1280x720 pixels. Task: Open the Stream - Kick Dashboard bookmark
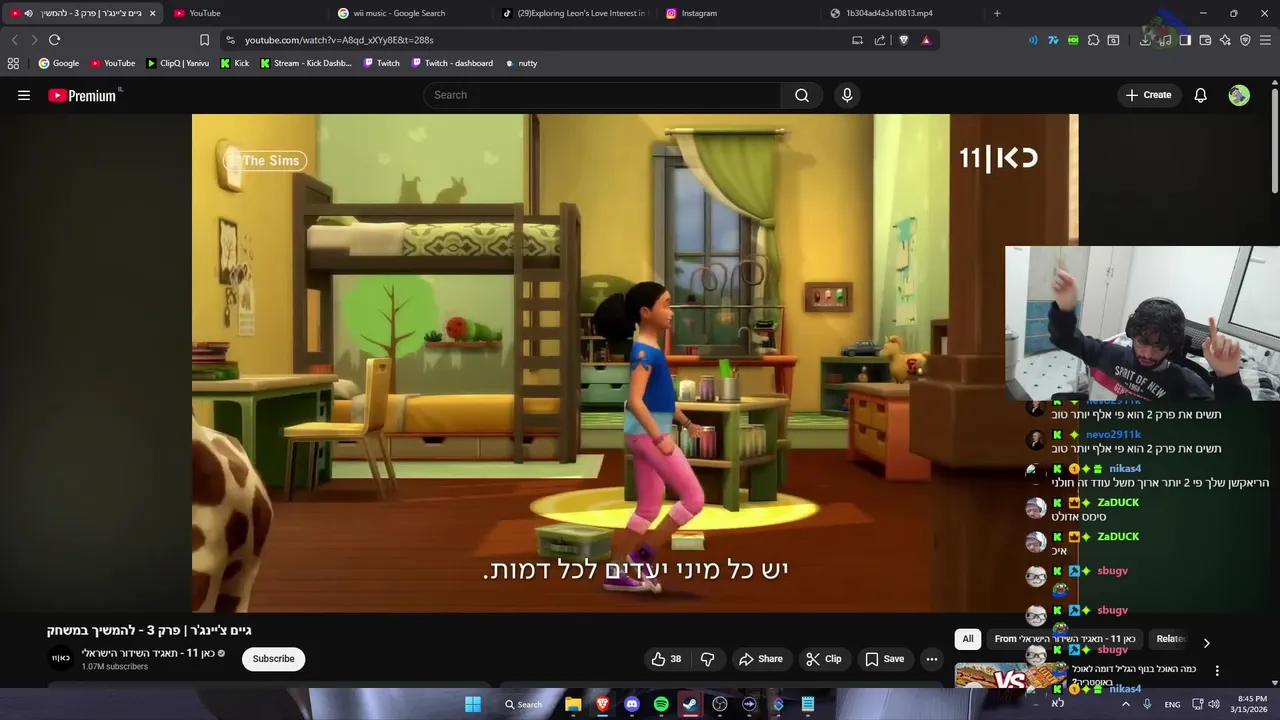(x=306, y=63)
